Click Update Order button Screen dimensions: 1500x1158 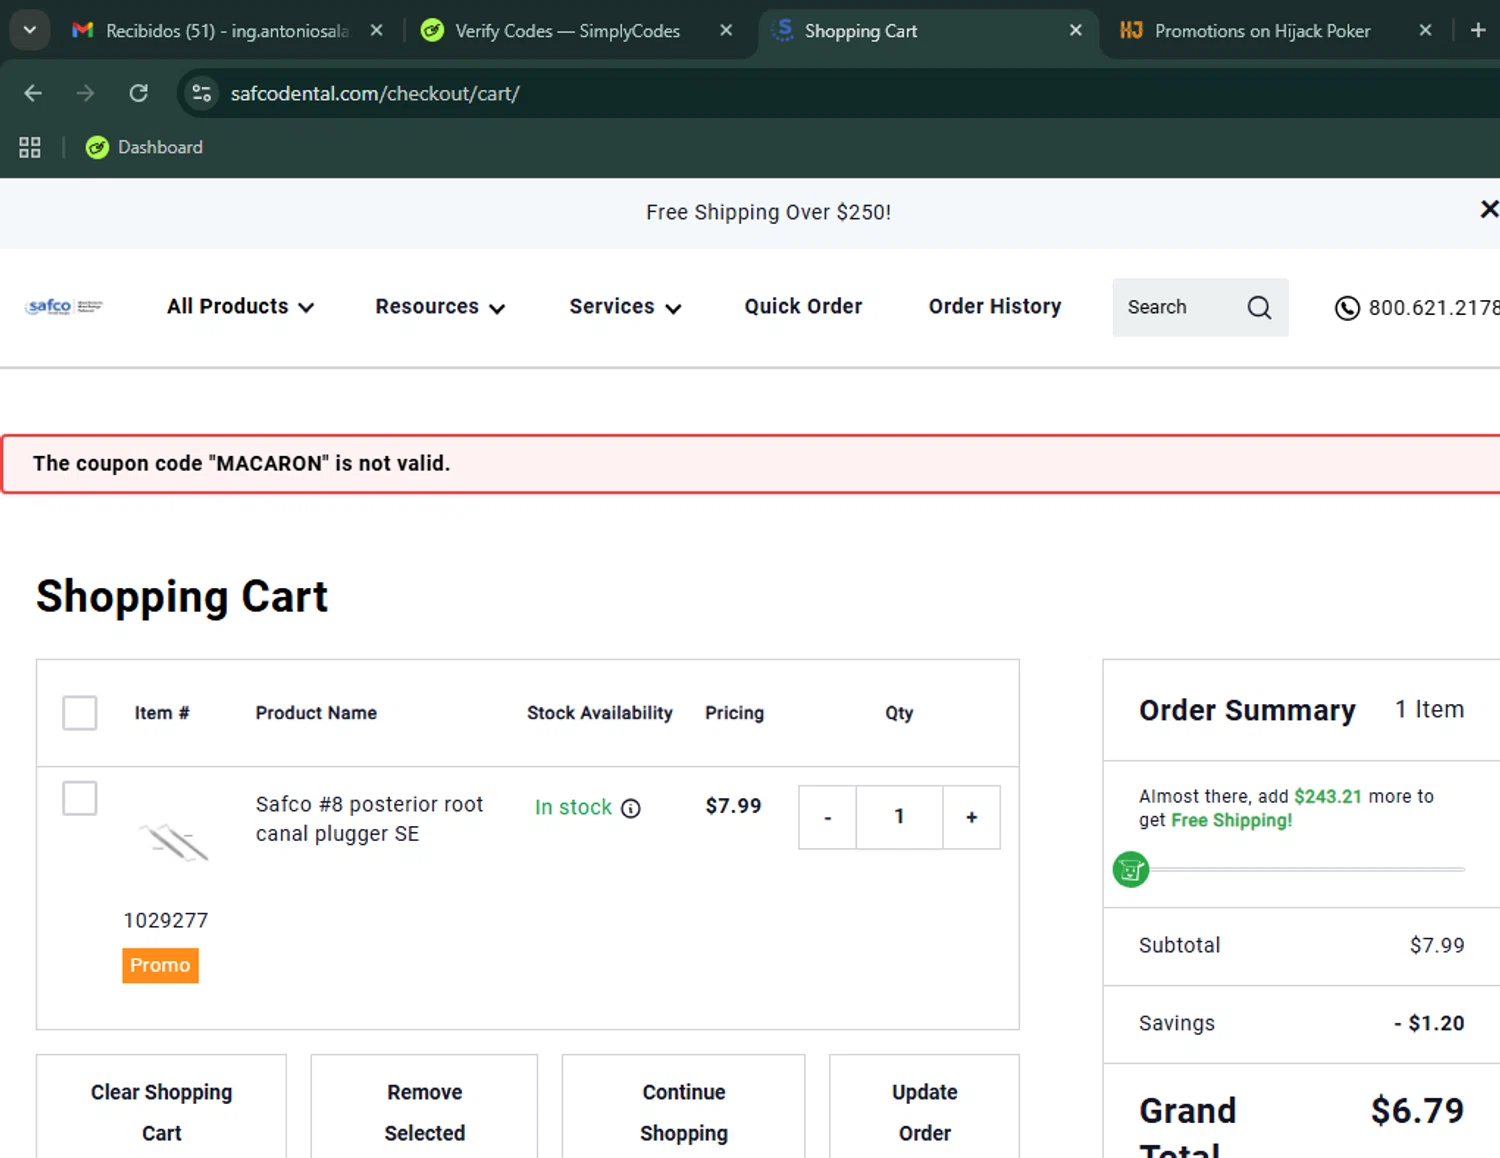924,1107
